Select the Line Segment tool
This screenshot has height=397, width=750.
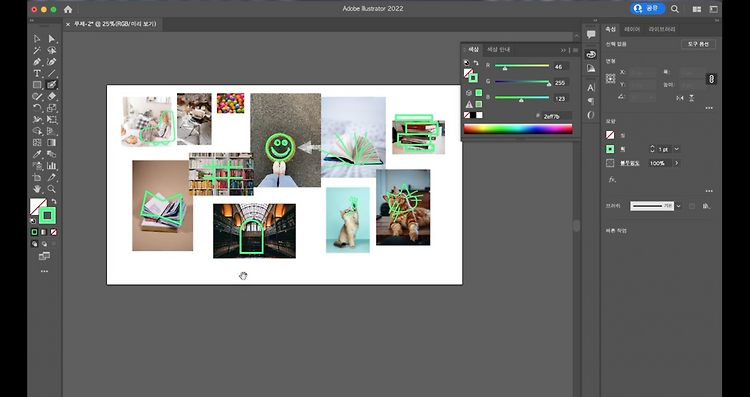(x=52, y=73)
